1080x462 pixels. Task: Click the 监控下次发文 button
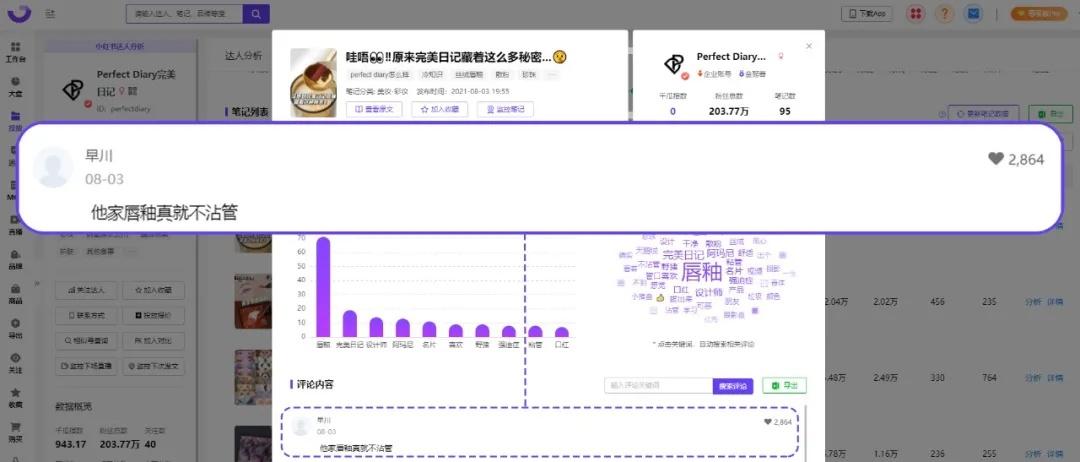pyautogui.click(x=154, y=366)
